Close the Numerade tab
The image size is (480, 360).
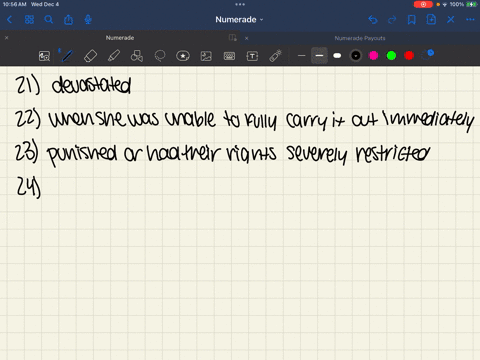[x=6, y=38]
